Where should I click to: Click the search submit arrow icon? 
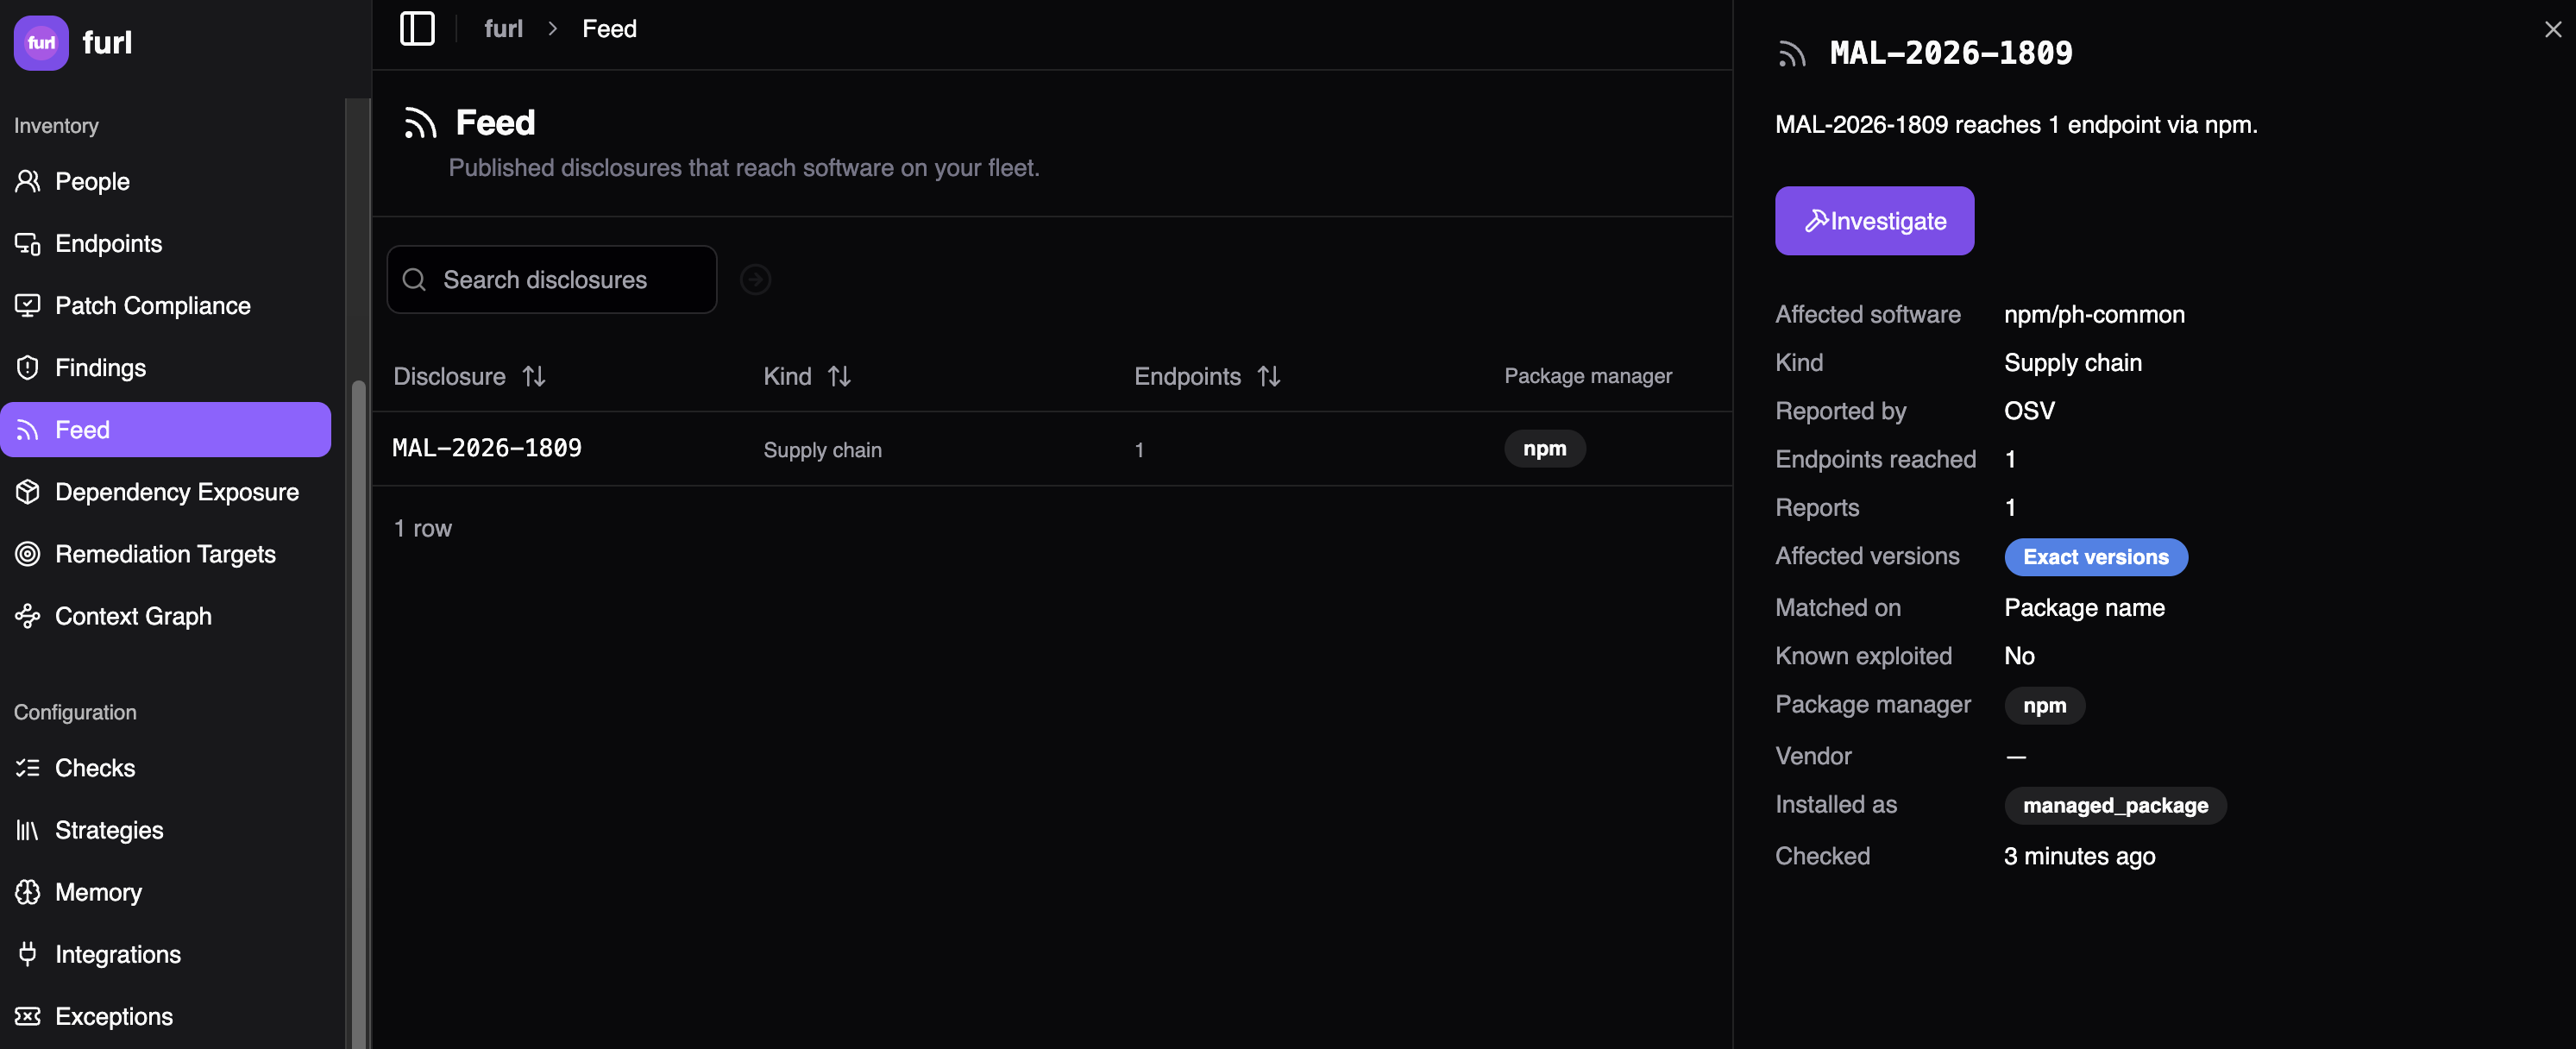point(755,279)
